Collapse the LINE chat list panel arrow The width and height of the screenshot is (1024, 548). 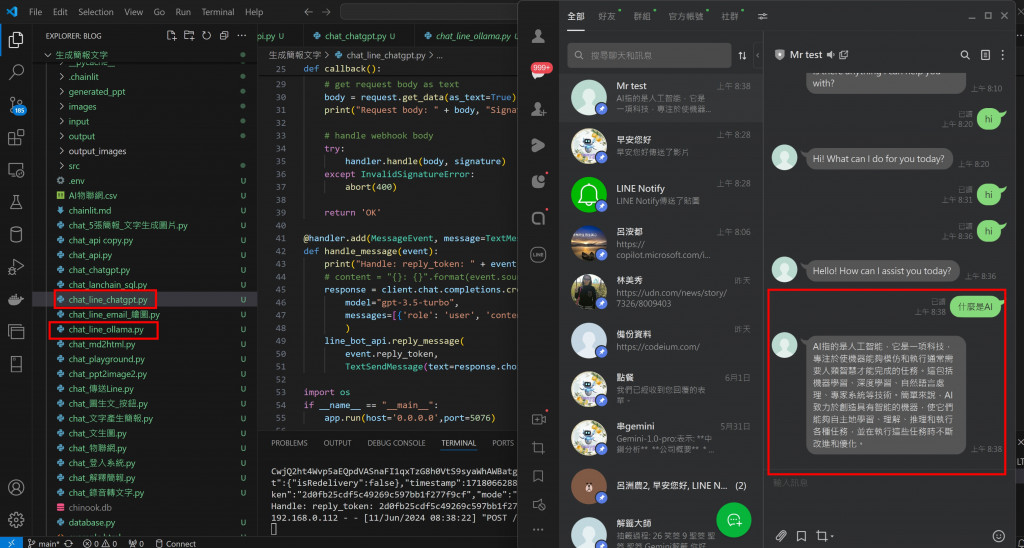coord(758,56)
